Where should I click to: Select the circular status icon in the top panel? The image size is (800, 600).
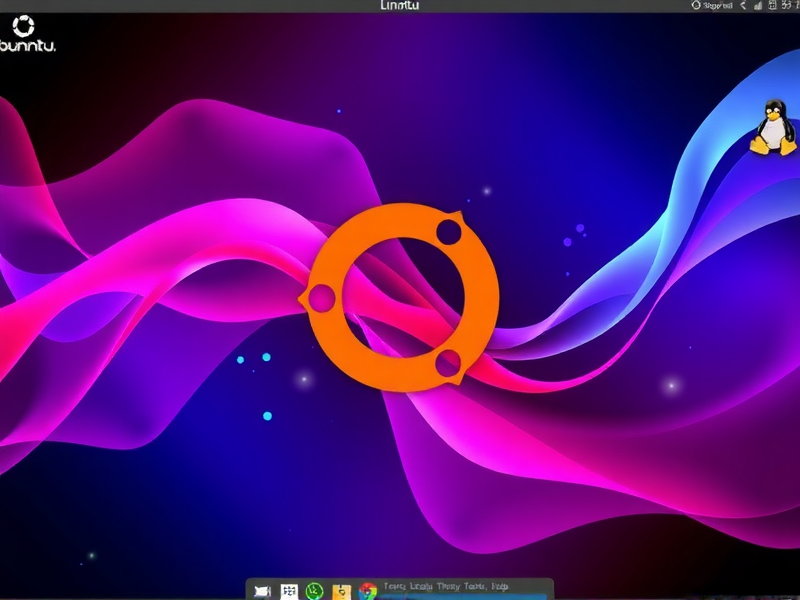[x=696, y=5]
